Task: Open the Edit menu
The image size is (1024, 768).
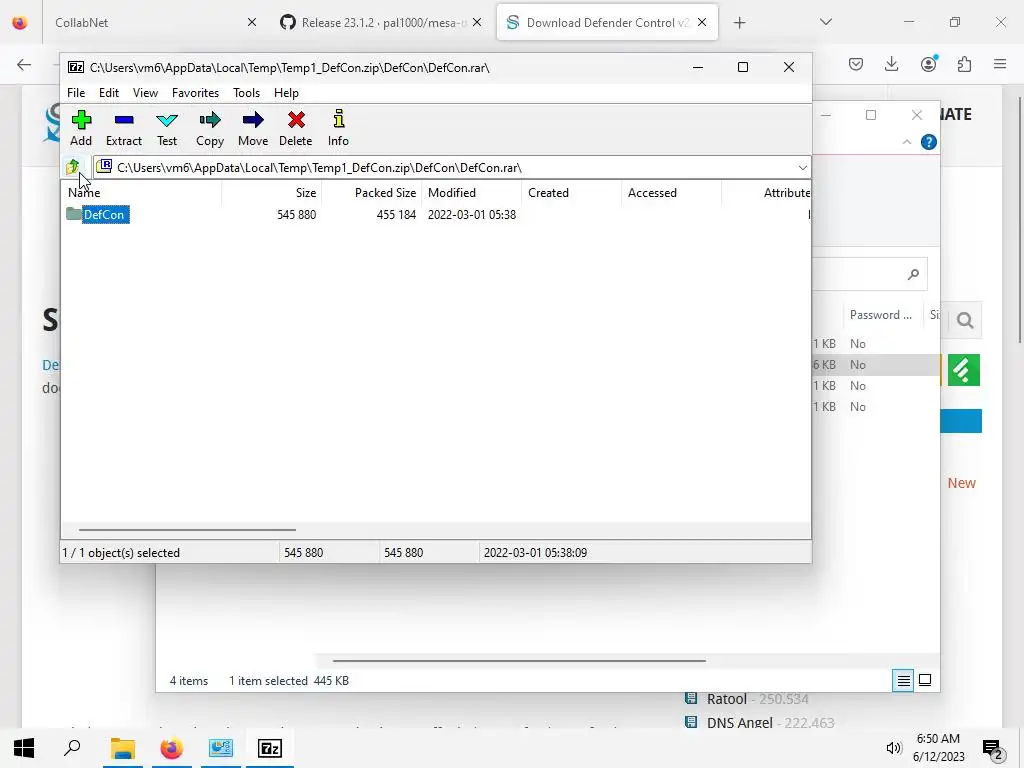Action: tap(108, 93)
